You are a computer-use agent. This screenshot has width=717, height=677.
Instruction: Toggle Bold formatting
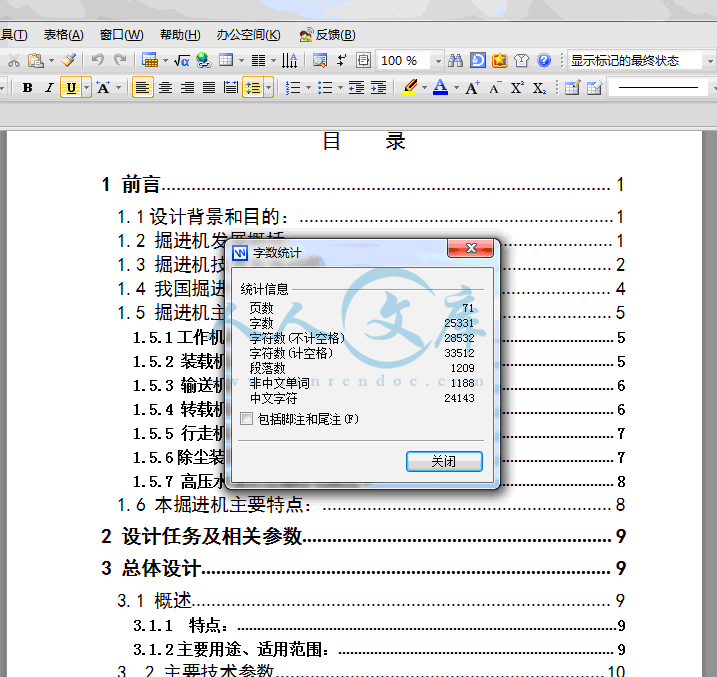[27, 87]
